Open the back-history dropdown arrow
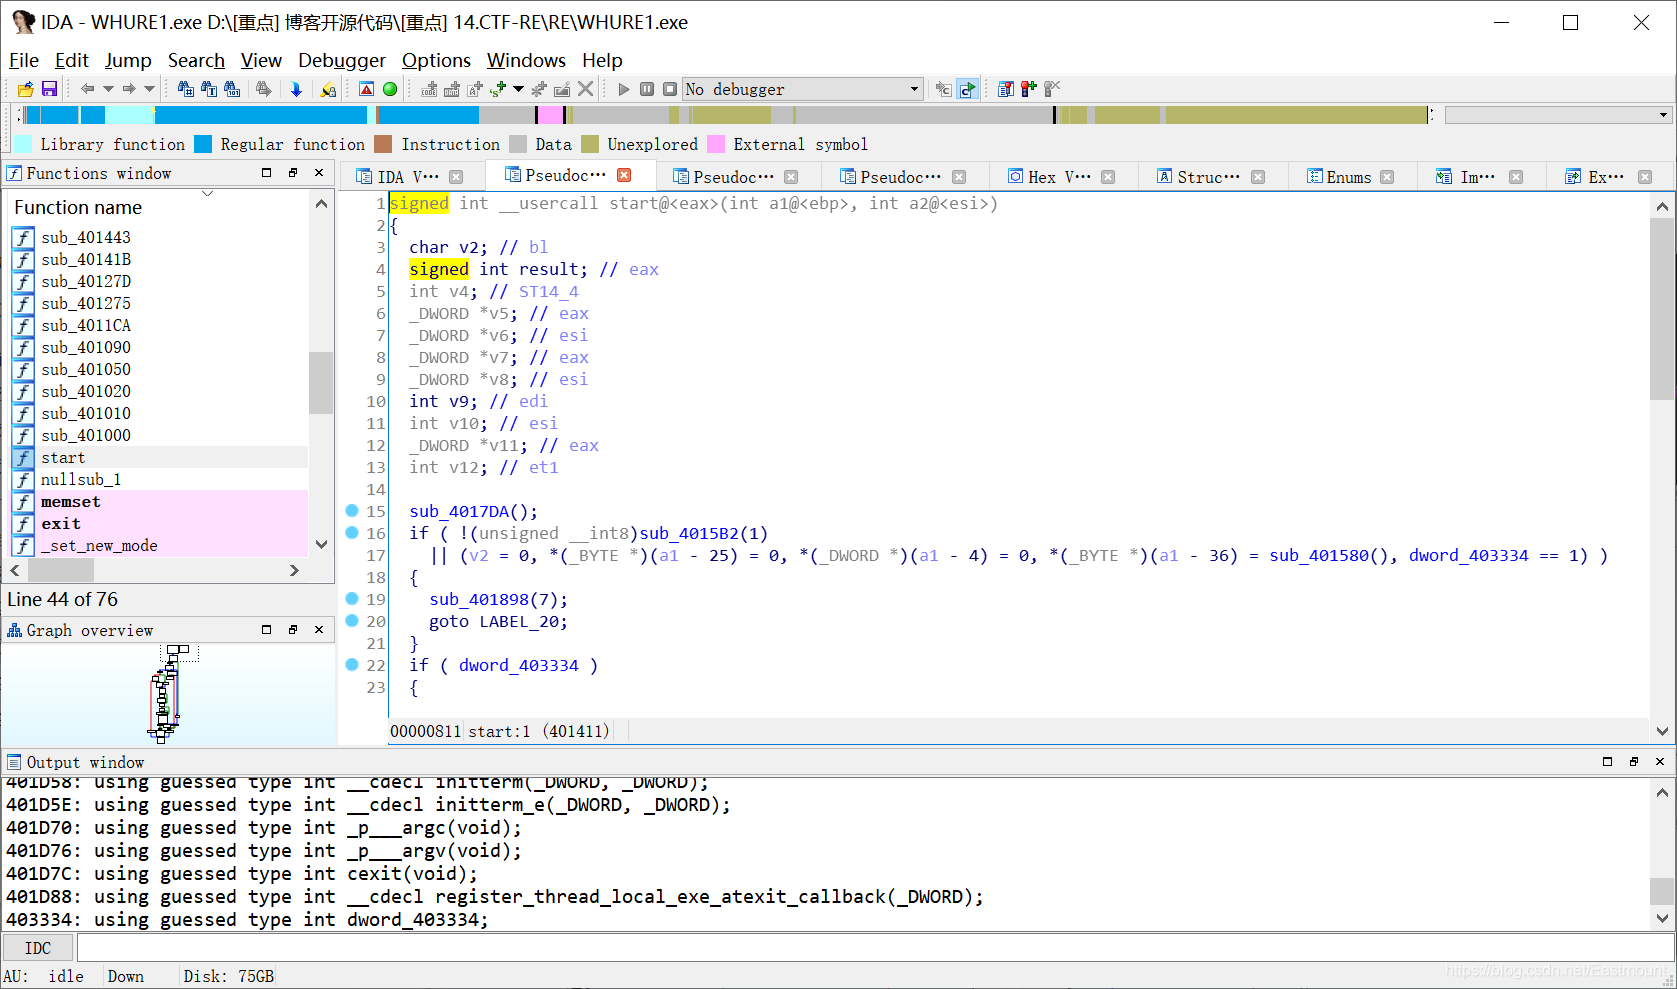Screen dimensions: 1677x989 tap(108, 89)
